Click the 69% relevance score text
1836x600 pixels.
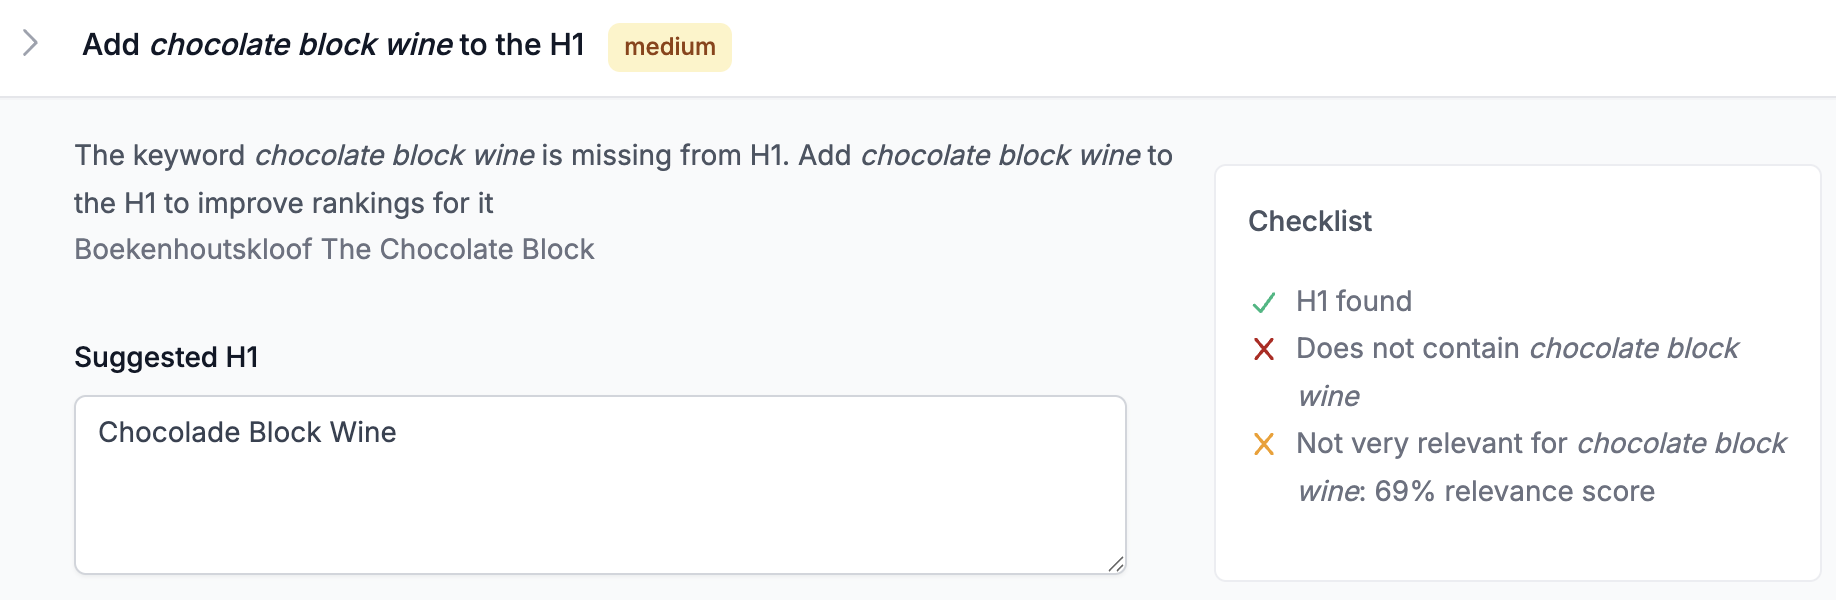coord(1510,491)
